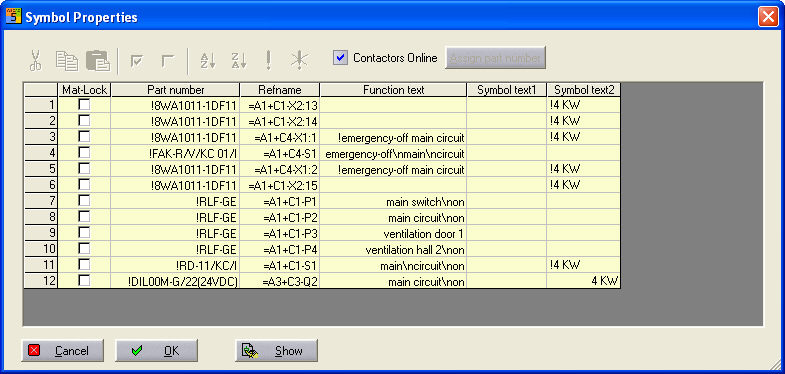785x374 pixels.
Task: Select function text ventilation door 1 cell
Action: (394, 233)
